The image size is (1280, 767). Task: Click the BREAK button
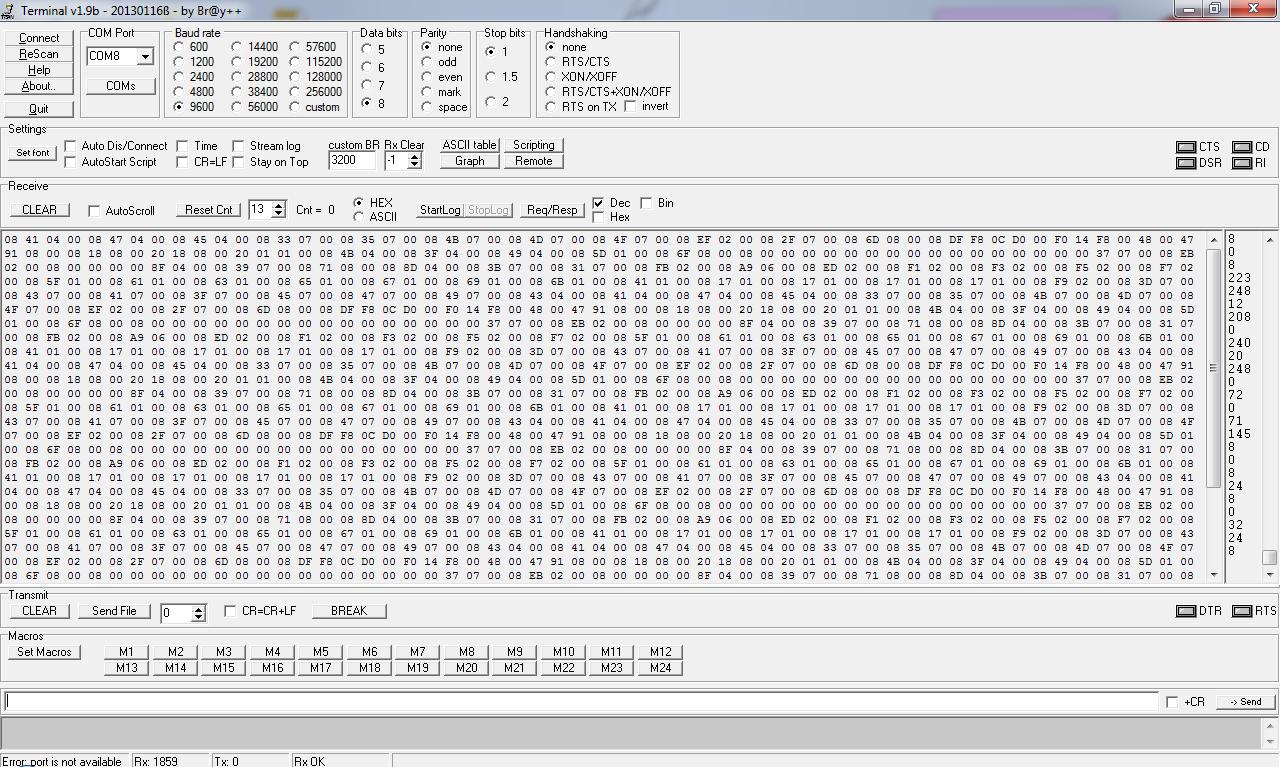349,611
